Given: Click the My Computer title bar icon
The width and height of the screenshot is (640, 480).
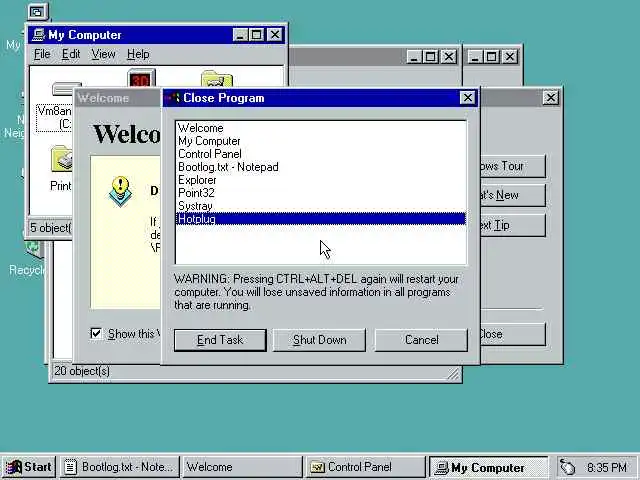Looking at the screenshot, I should pyautogui.click(x=38, y=35).
